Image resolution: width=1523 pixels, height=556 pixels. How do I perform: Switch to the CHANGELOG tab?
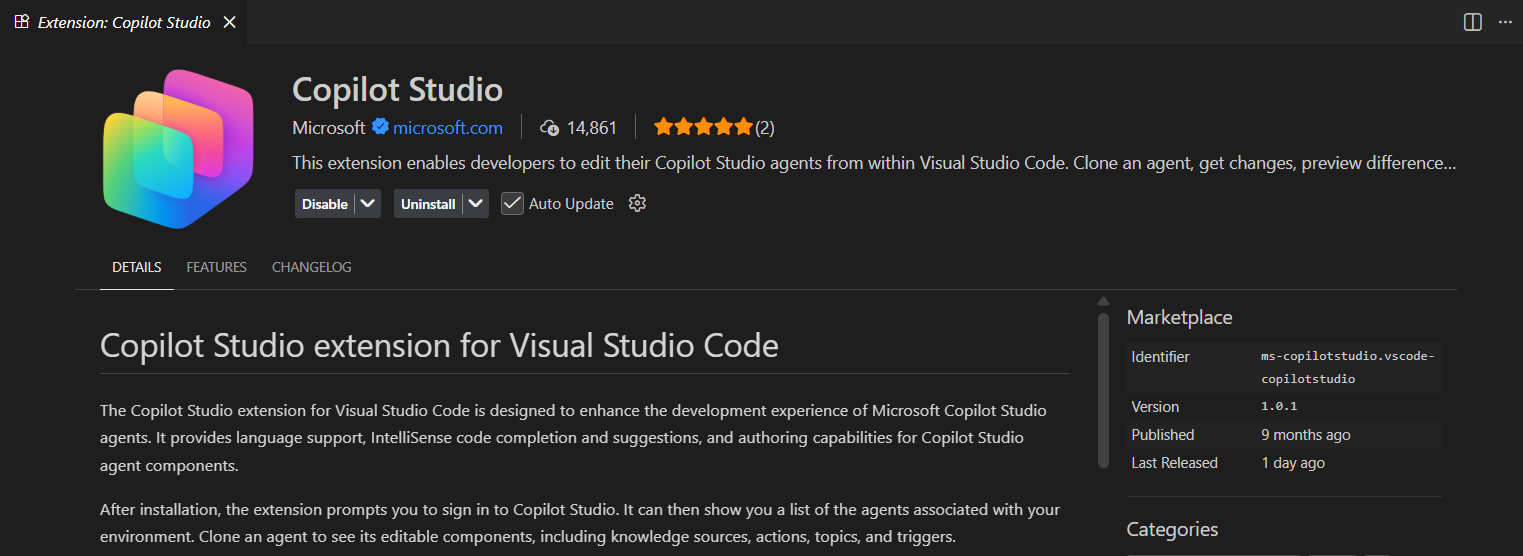pos(312,267)
